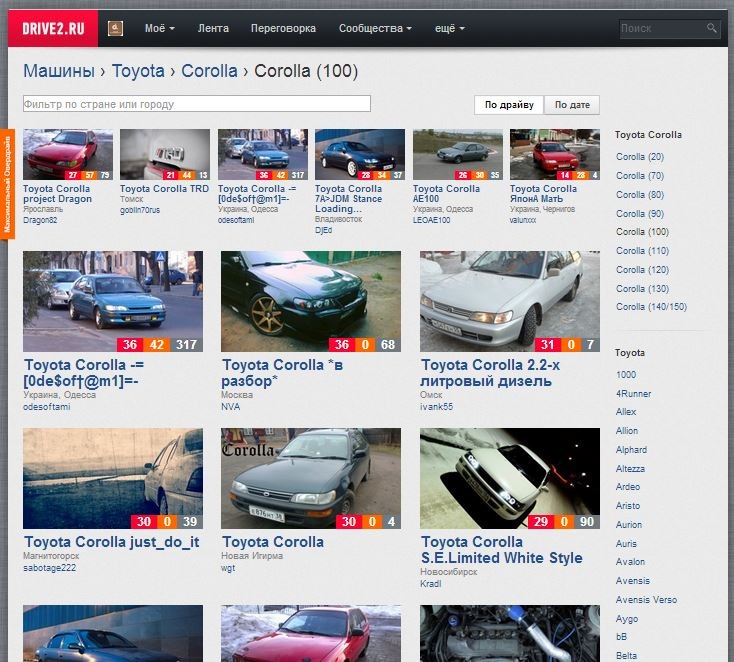Select Corolla (20) in the sidebar
Viewport: 734px width, 662px height.
click(x=640, y=157)
